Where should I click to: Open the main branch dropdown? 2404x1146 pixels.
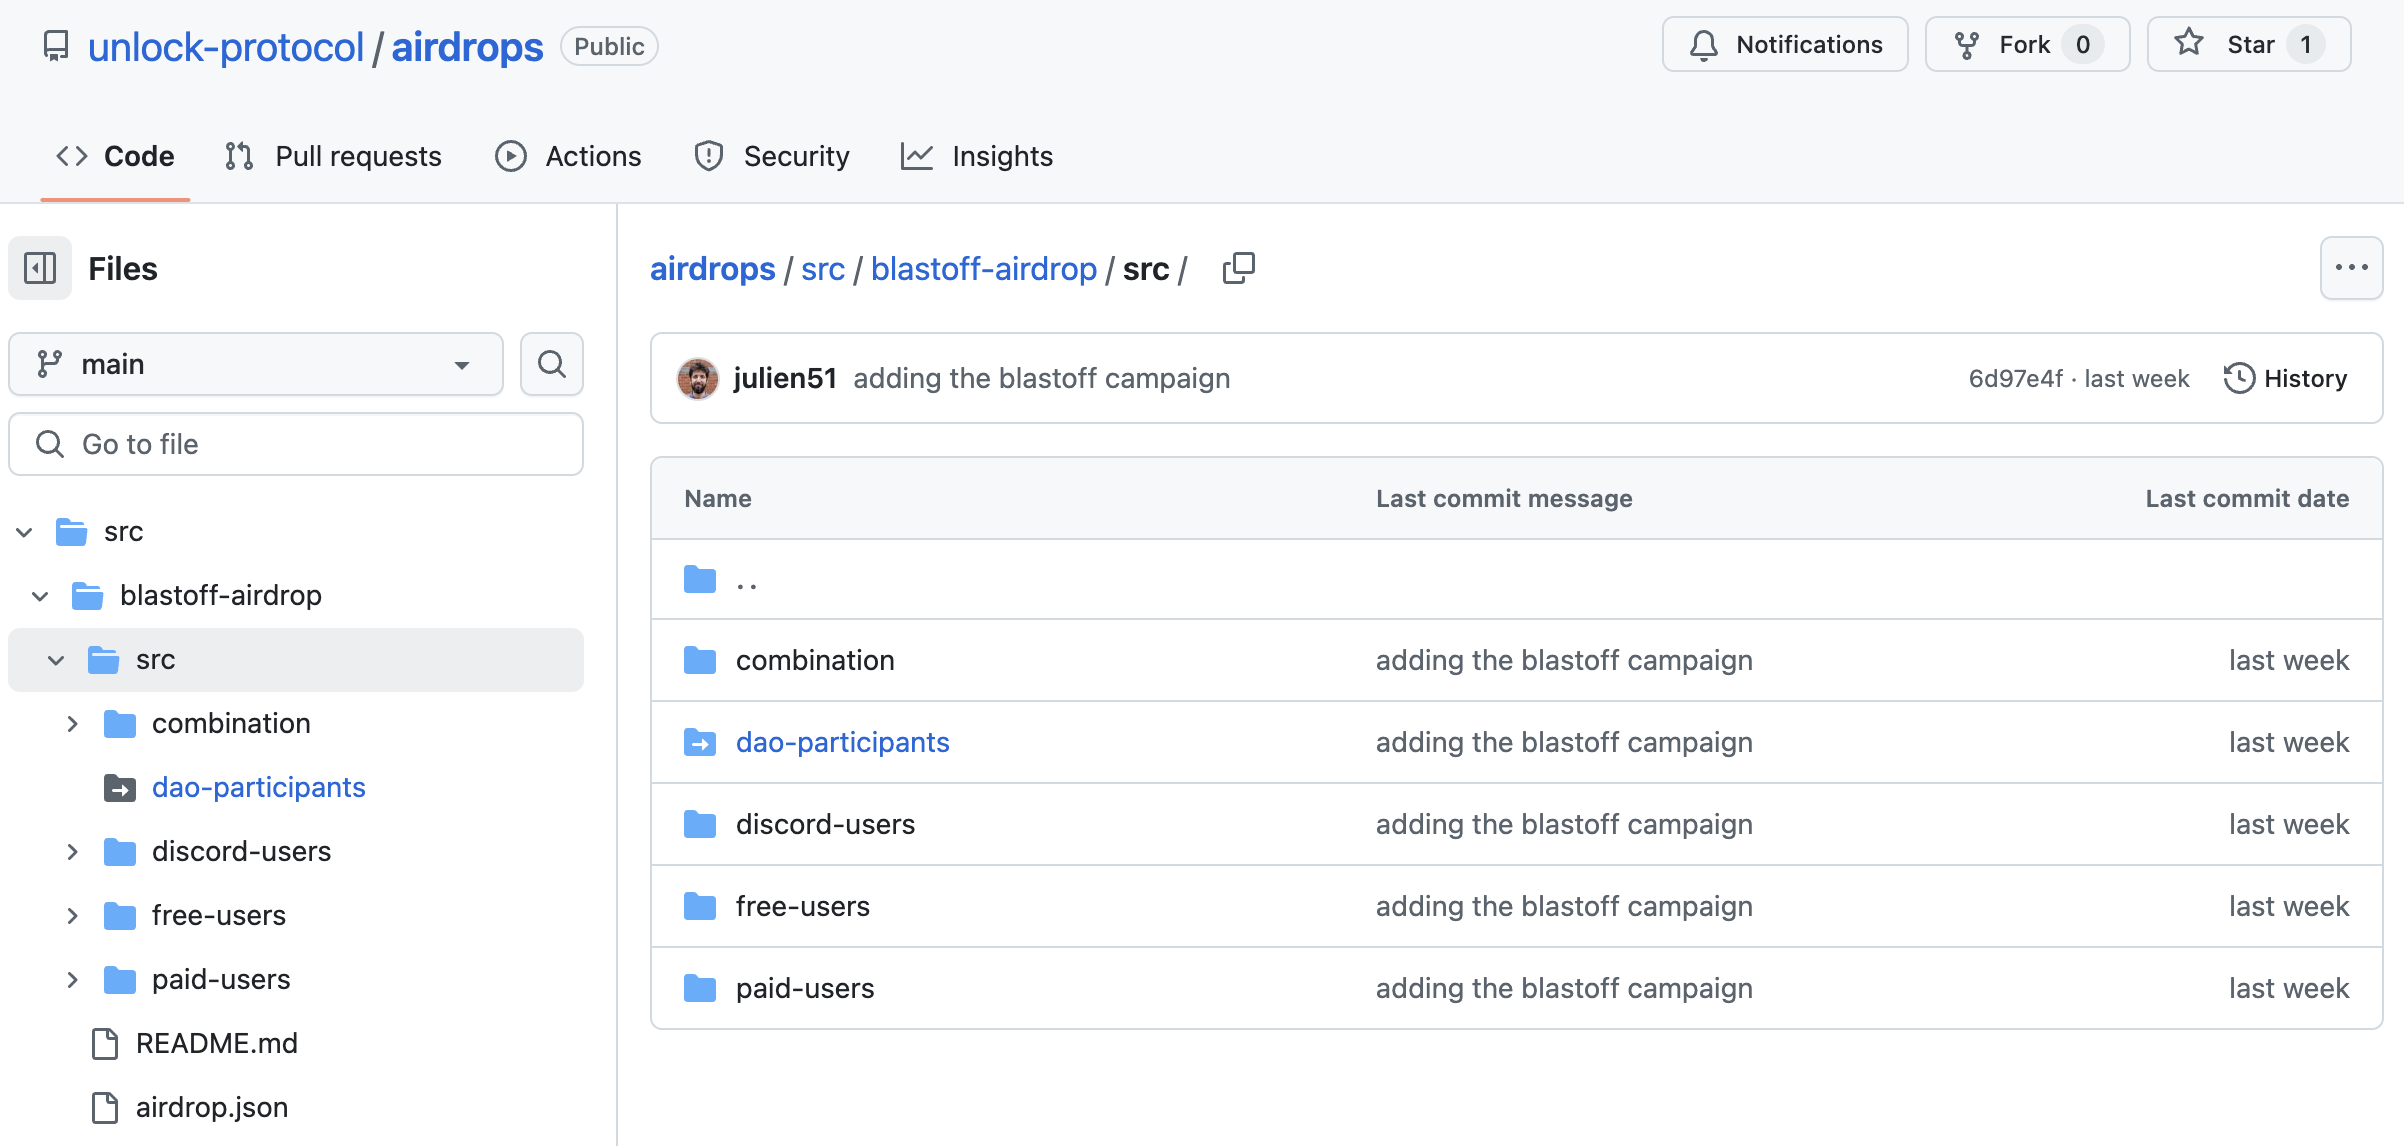pos(256,364)
